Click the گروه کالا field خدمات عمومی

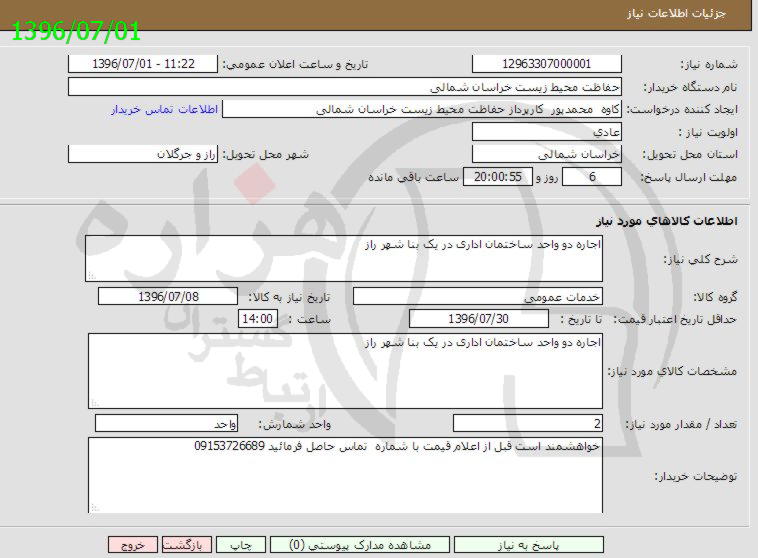tap(478, 296)
